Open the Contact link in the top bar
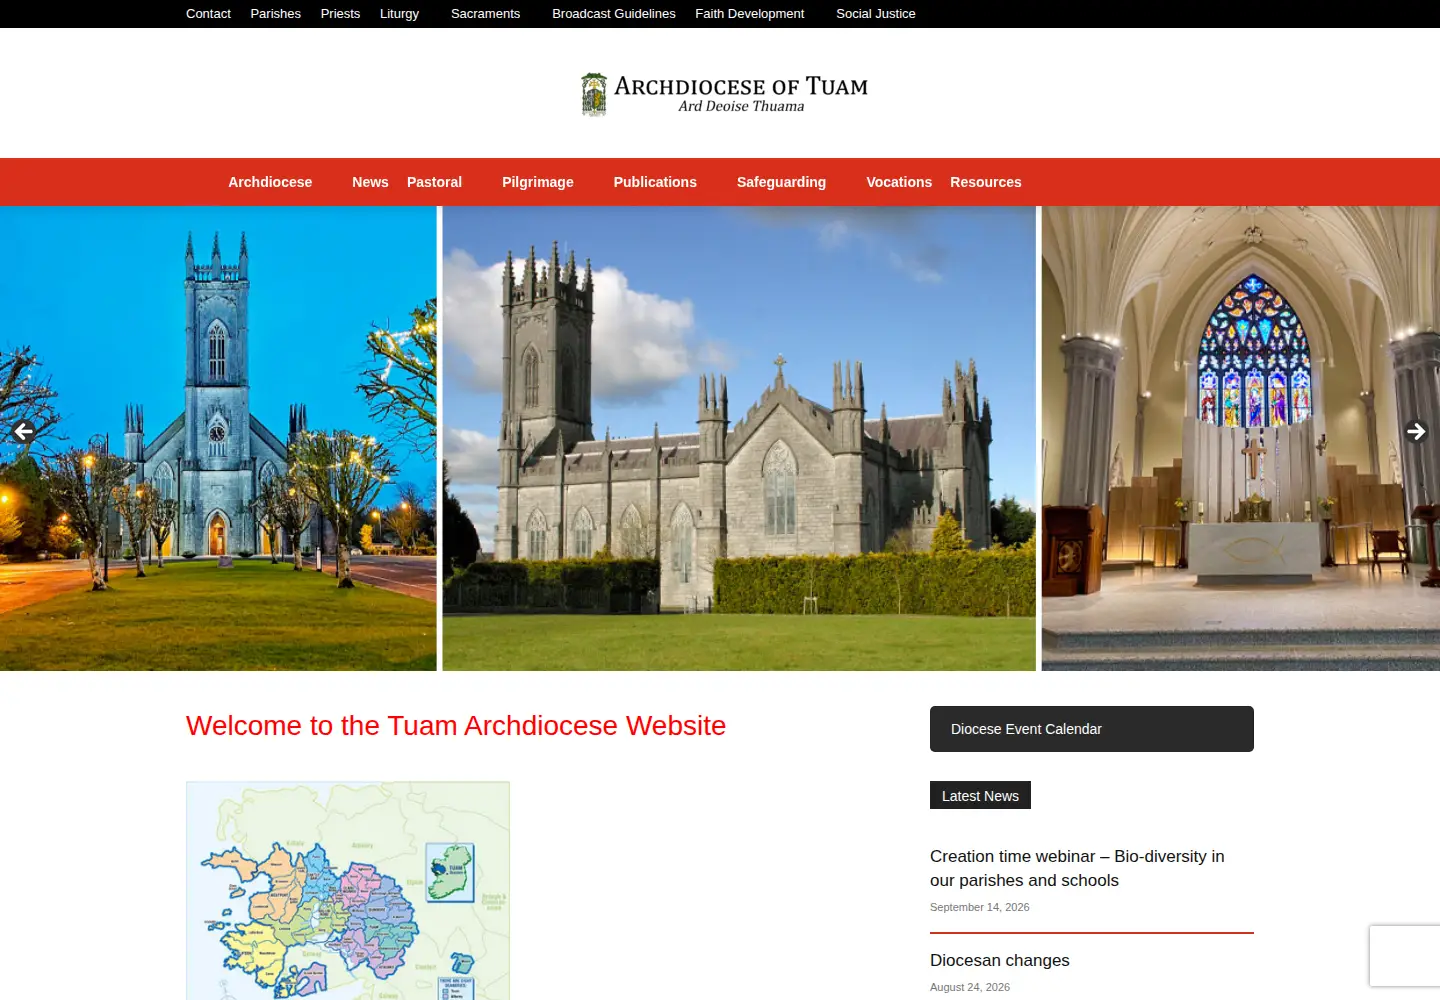This screenshot has width=1440, height=1000. (x=208, y=14)
